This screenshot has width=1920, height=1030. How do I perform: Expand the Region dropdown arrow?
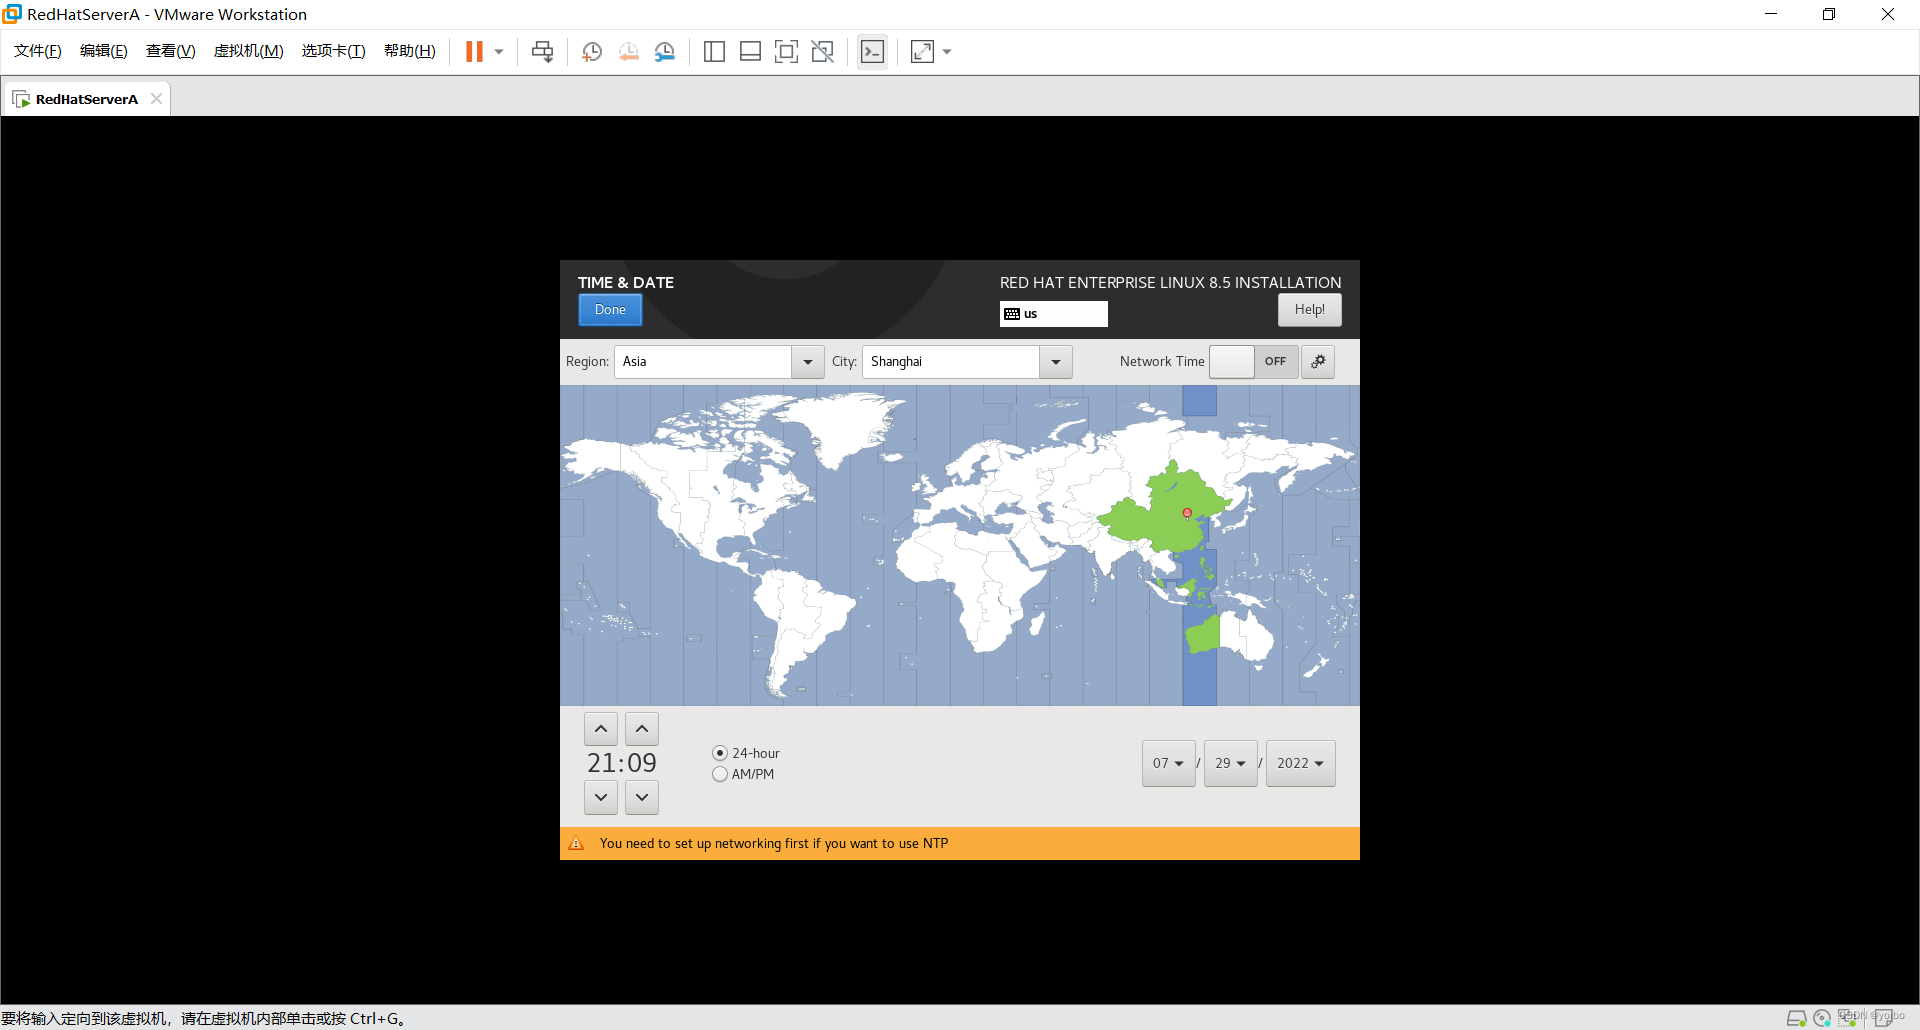pyautogui.click(x=808, y=362)
